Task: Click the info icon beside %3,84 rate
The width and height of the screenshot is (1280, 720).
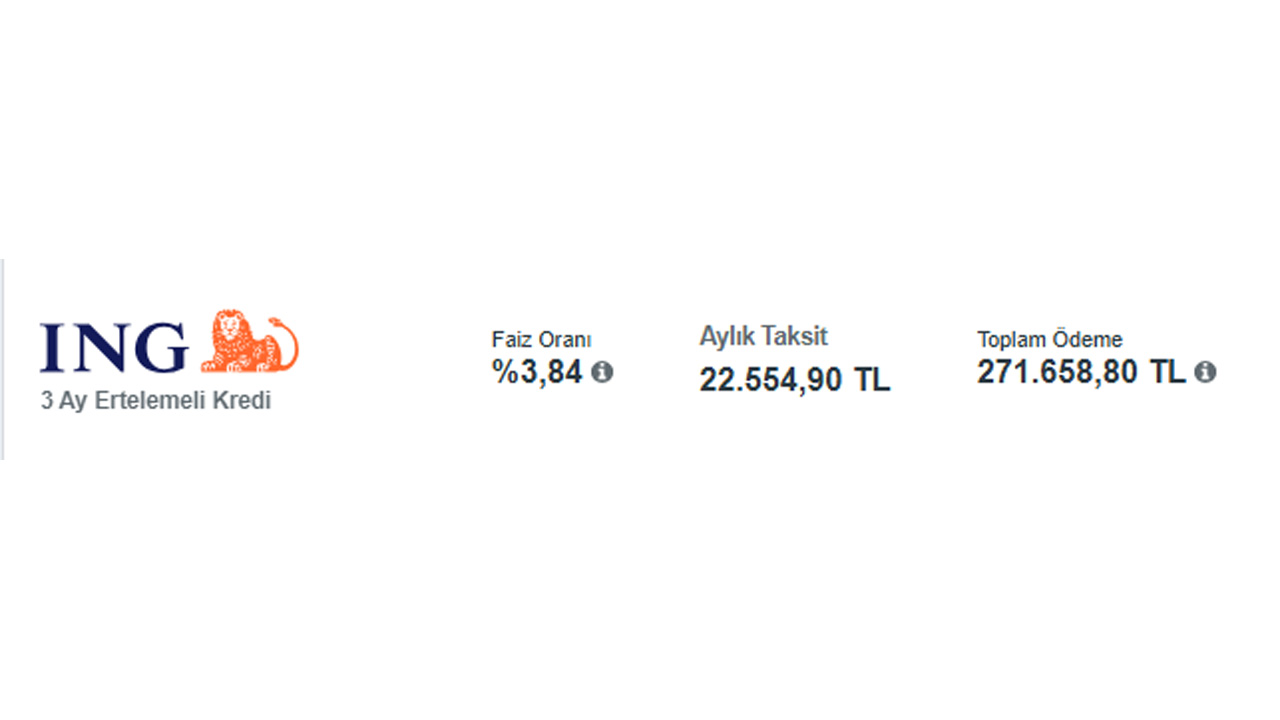Action: coord(602,372)
